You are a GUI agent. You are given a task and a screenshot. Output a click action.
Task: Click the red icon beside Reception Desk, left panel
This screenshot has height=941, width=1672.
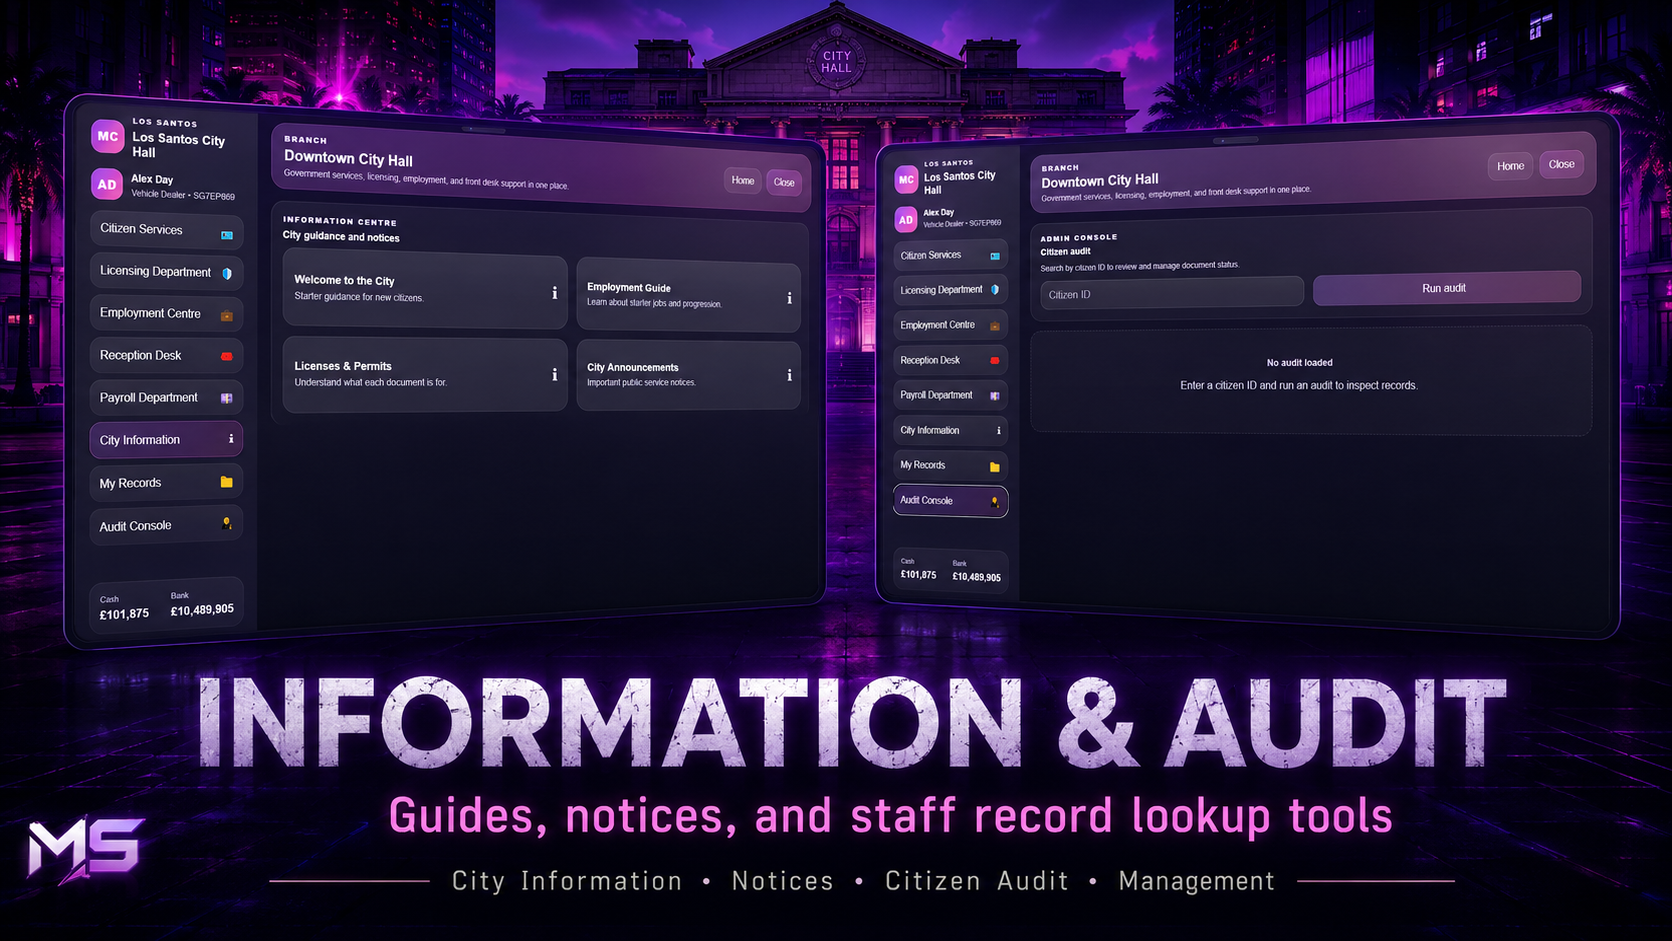[x=227, y=356]
